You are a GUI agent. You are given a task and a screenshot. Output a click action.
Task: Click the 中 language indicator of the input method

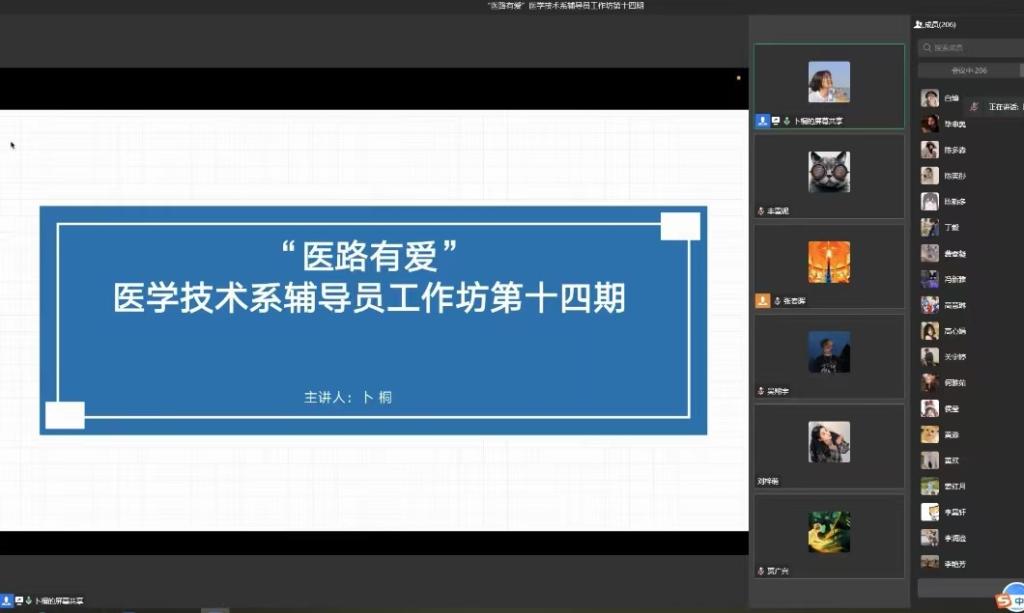tap(1017, 601)
